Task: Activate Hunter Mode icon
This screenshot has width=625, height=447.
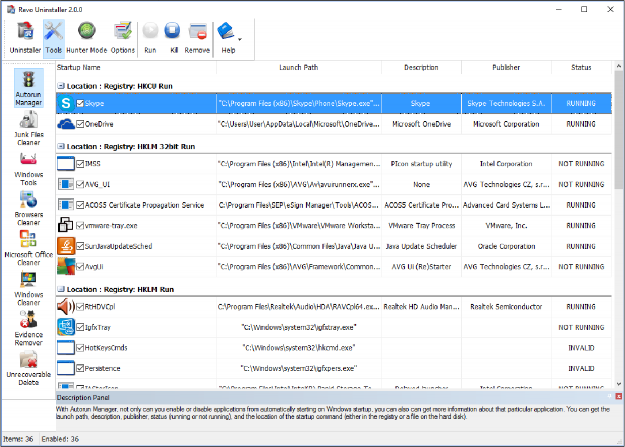Action: point(86,38)
